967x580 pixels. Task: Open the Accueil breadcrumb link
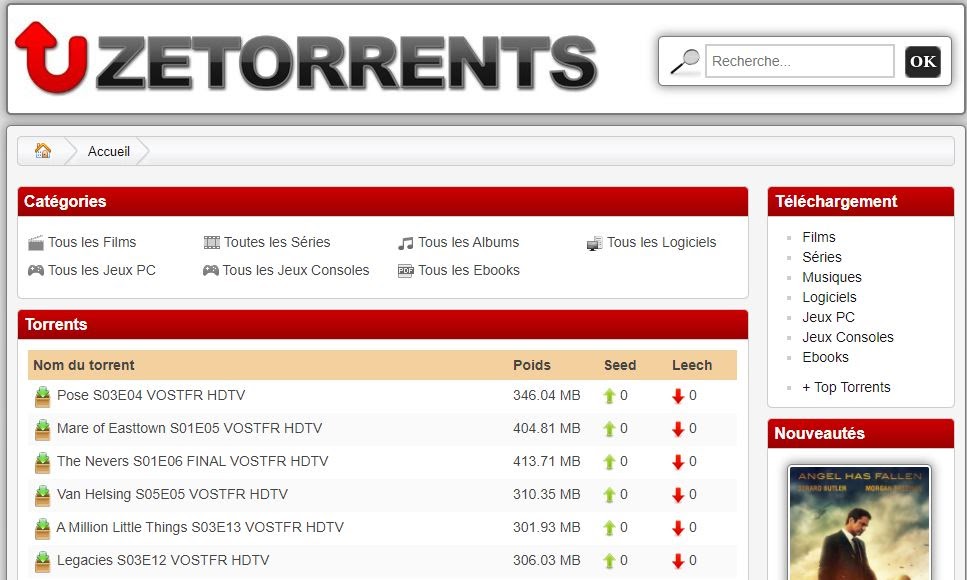(x=109, y=151)
